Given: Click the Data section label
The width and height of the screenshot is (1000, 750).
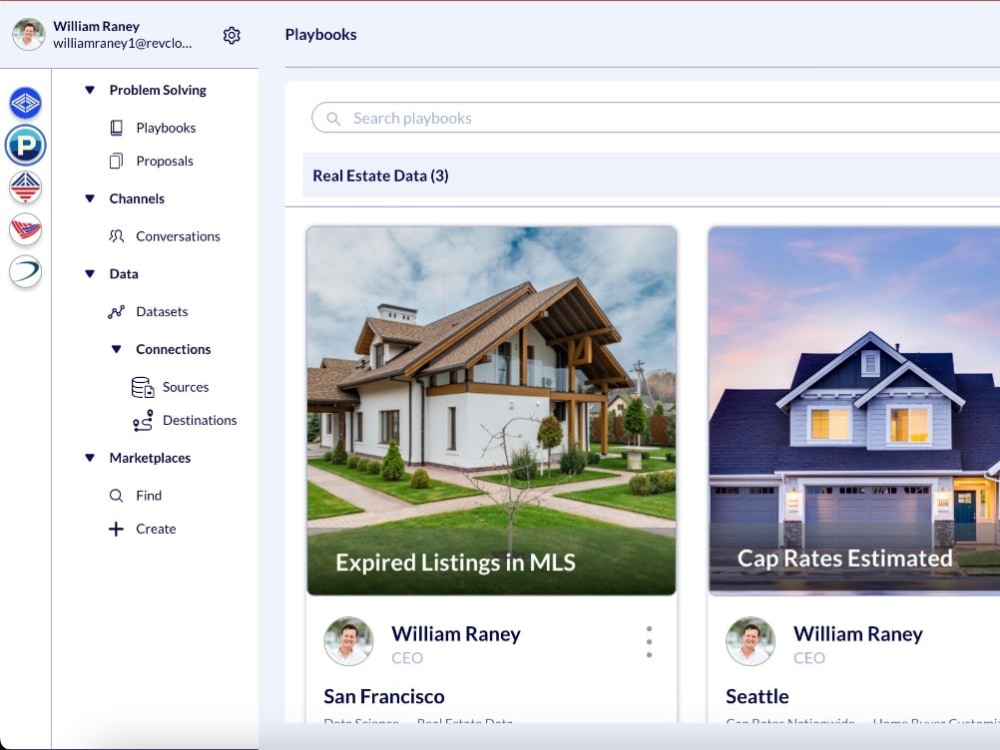Looking at the screenshot, I should [124, 274].
